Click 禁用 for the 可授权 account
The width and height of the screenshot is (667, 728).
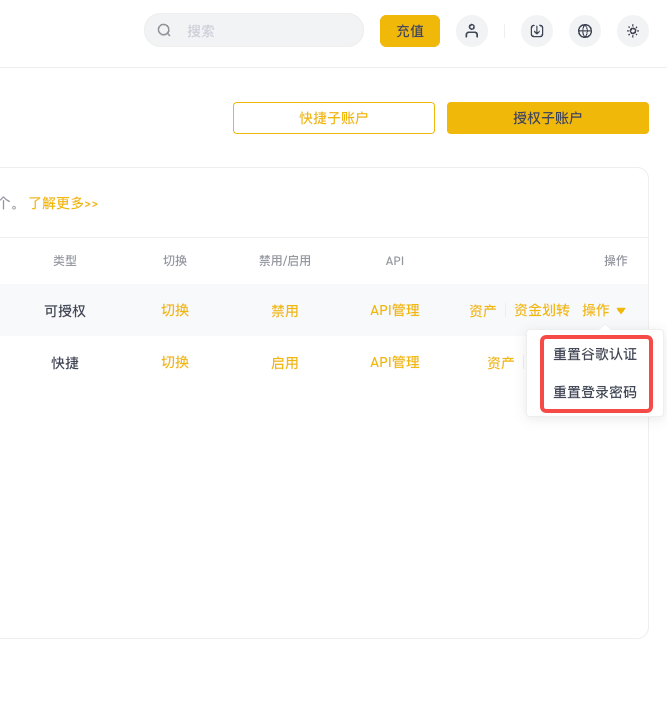[x=285, y=311]
